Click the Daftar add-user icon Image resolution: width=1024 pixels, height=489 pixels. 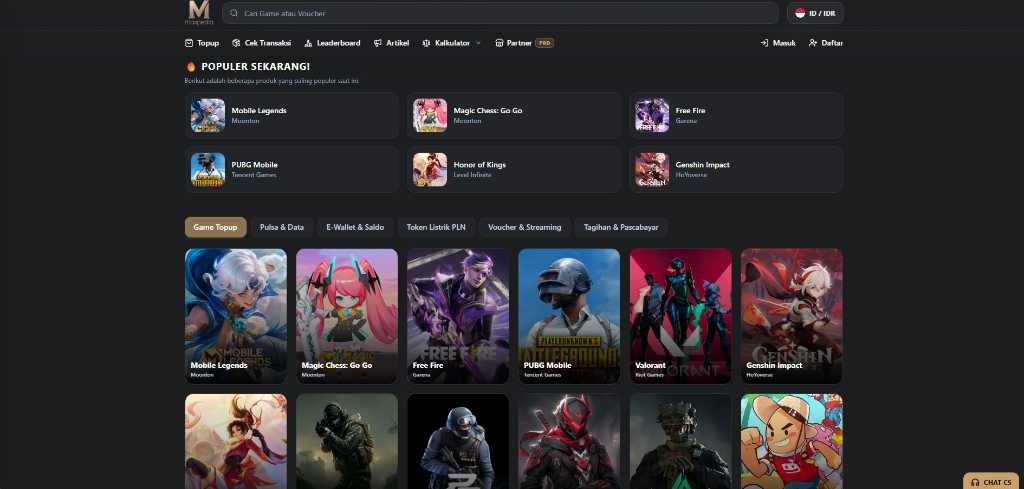coord(813,43)
